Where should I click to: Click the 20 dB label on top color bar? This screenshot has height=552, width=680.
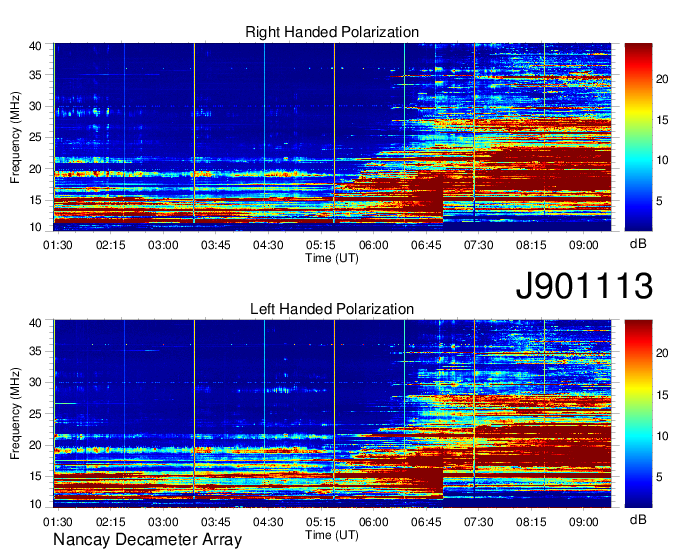pyautogui.click(x=662, y=79)
